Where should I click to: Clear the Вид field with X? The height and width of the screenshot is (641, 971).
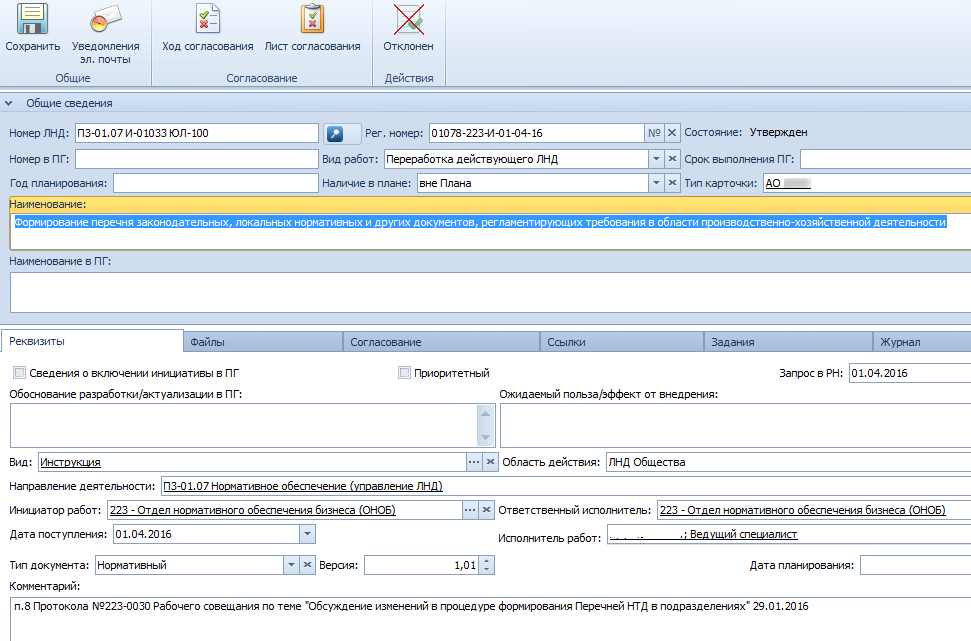tap(490, 462)
